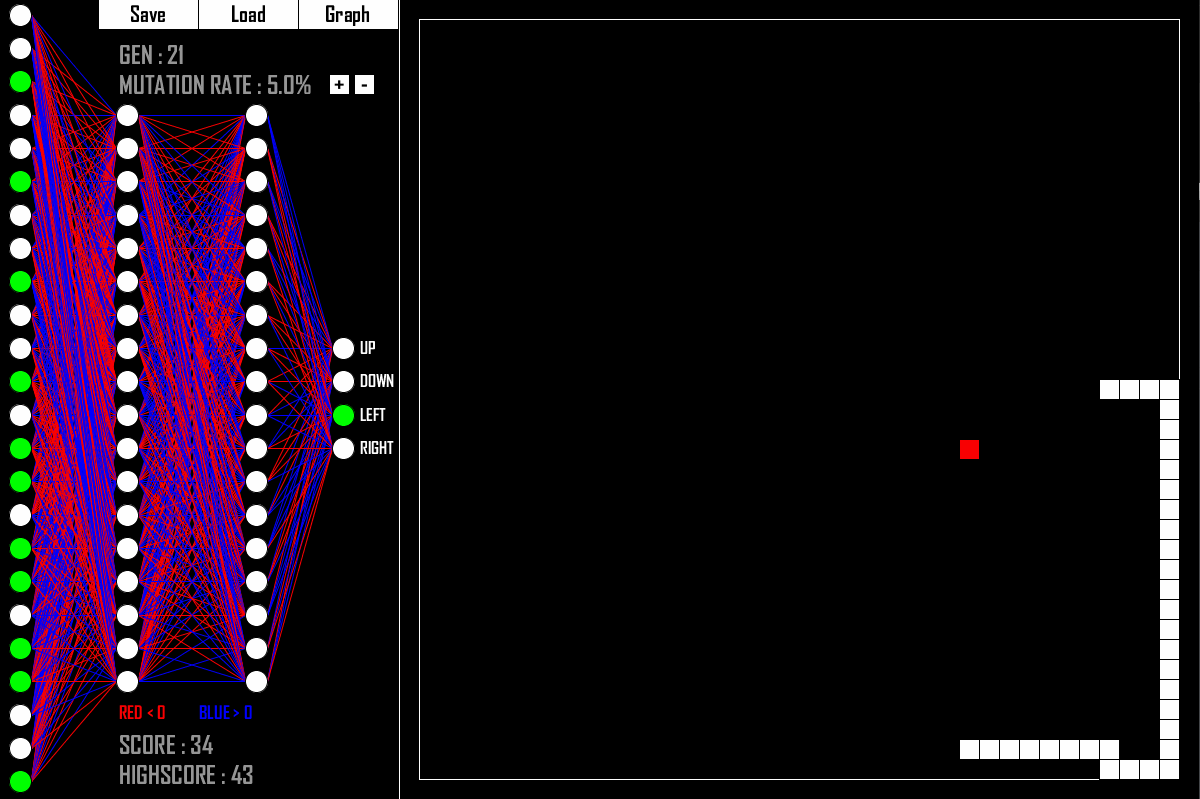The height and width of the screenshot is (799, 1200).
Task: Click the RED < 0 legend label
Action: [x=143, y=712]
